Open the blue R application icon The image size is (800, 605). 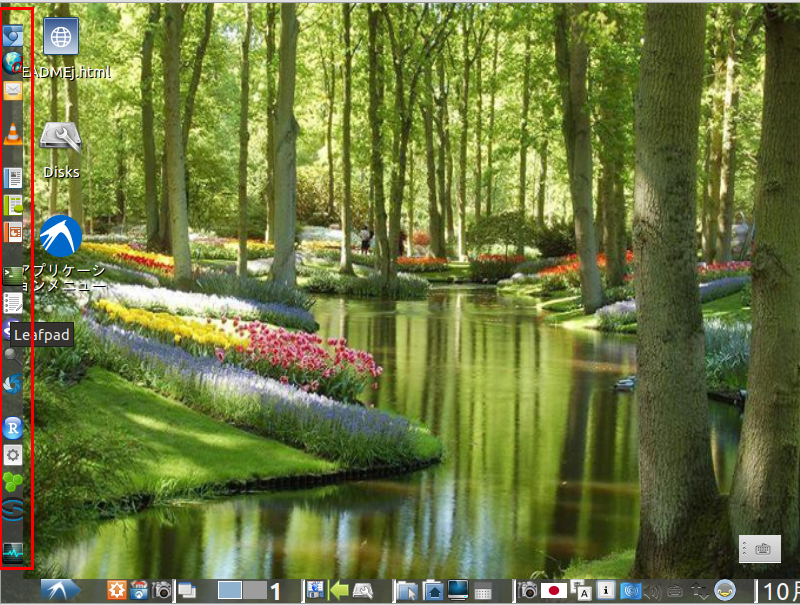13,428
